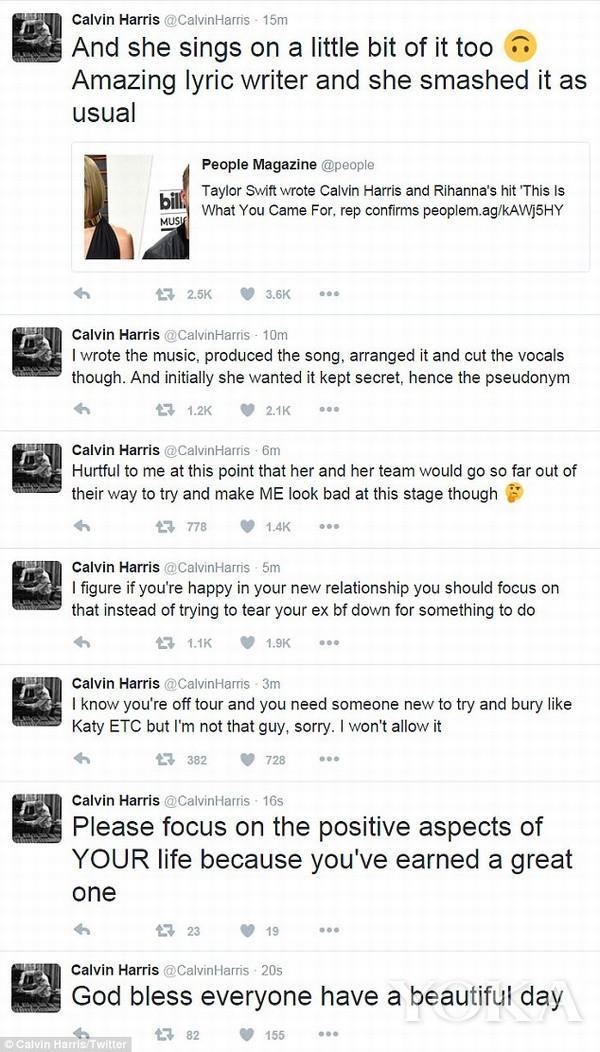Screen dimensions: 600x1052
Task: Reply to the 'Katy ETC' tweet
Action: click(82, 759)
